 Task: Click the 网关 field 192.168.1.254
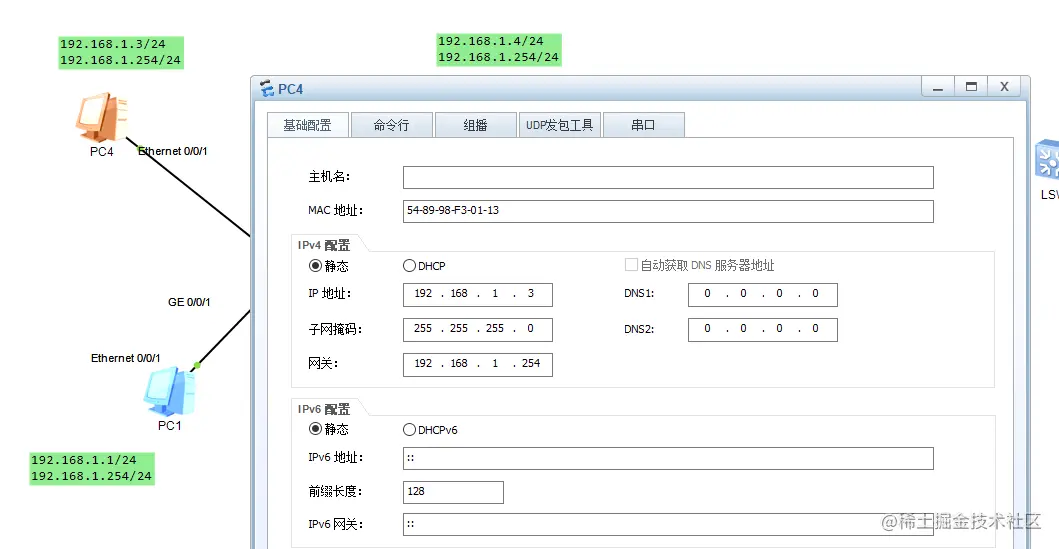tap(477, 364)
